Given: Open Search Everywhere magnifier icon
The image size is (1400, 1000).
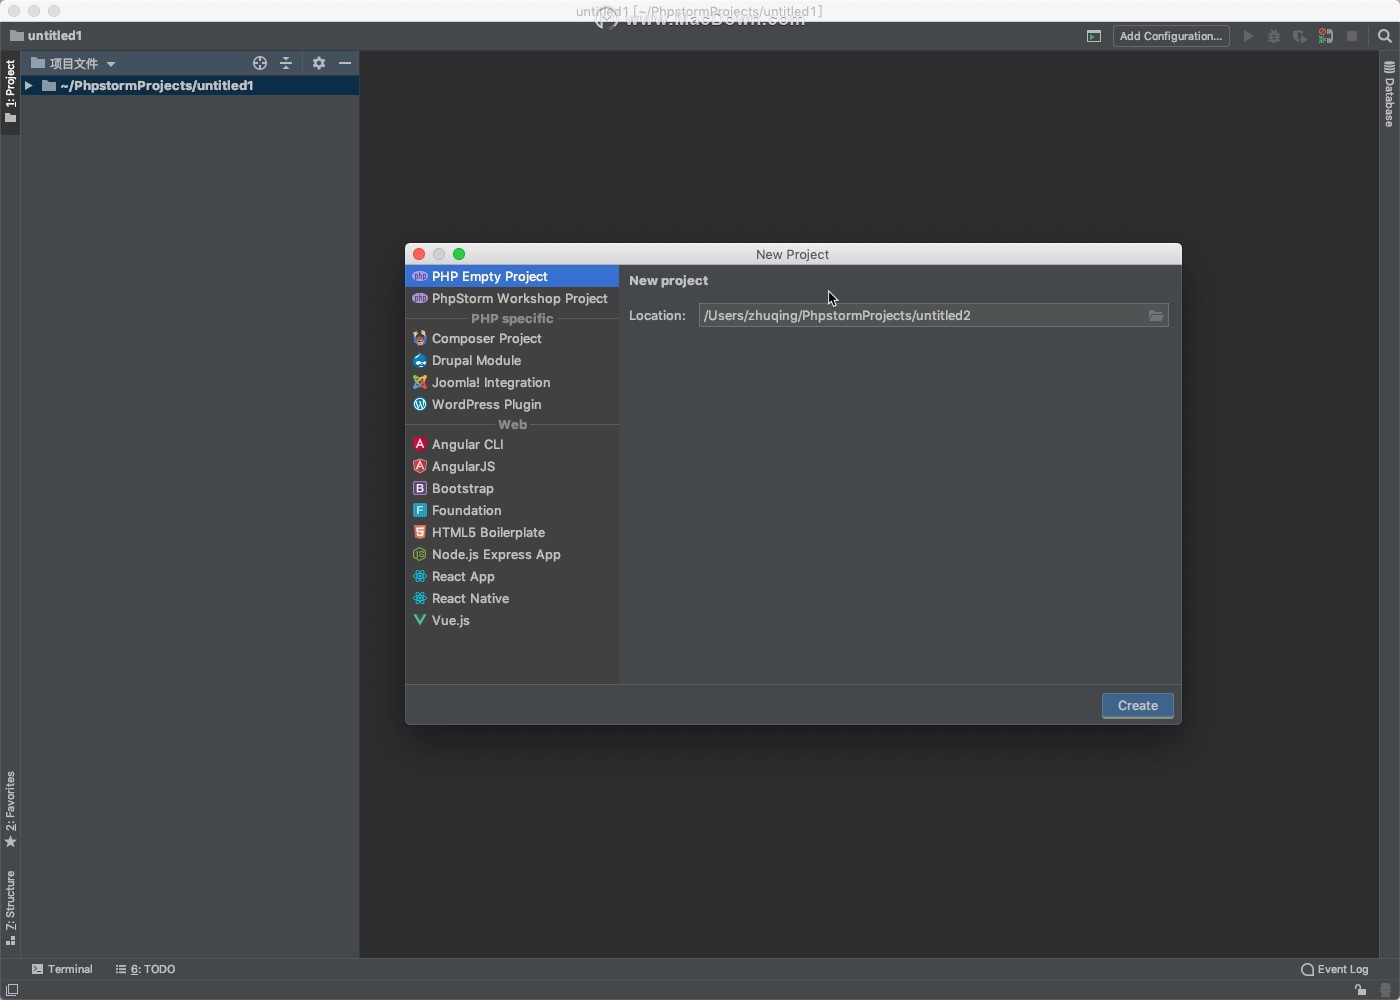Looking at the screenshot, I should (x=1385, y=36).
